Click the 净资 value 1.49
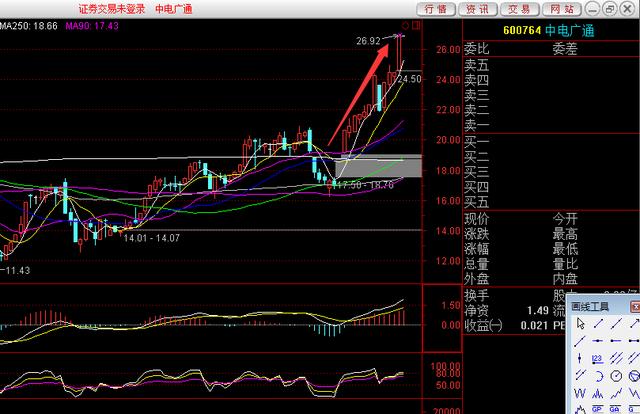Viewport: 640px width, 414px height. point(538,310)
